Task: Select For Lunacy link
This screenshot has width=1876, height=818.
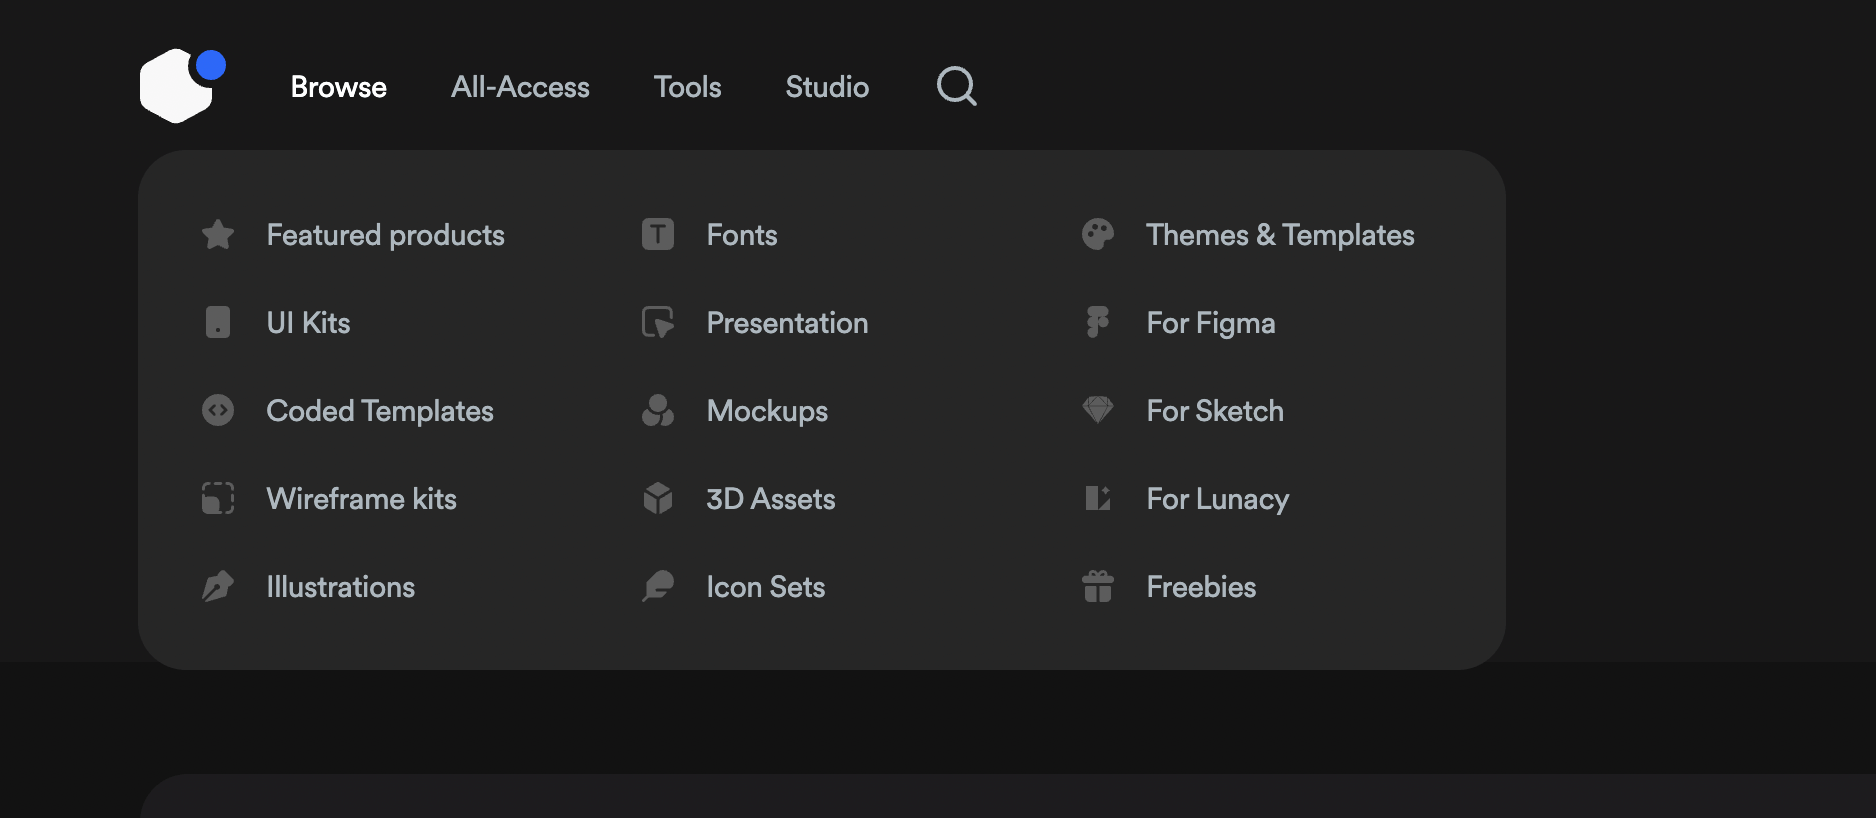Action: [x=1217, y=499]
